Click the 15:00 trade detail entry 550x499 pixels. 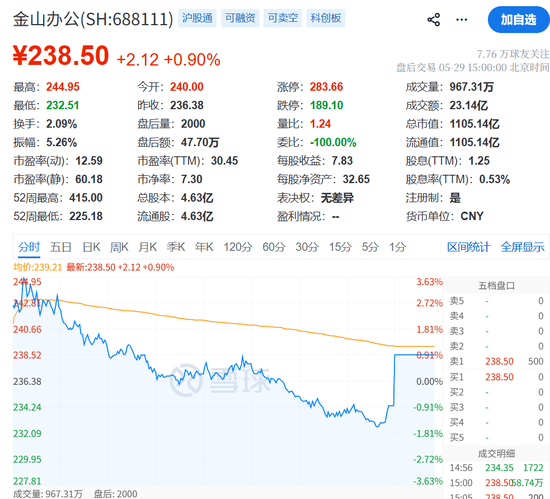(496, 483)
